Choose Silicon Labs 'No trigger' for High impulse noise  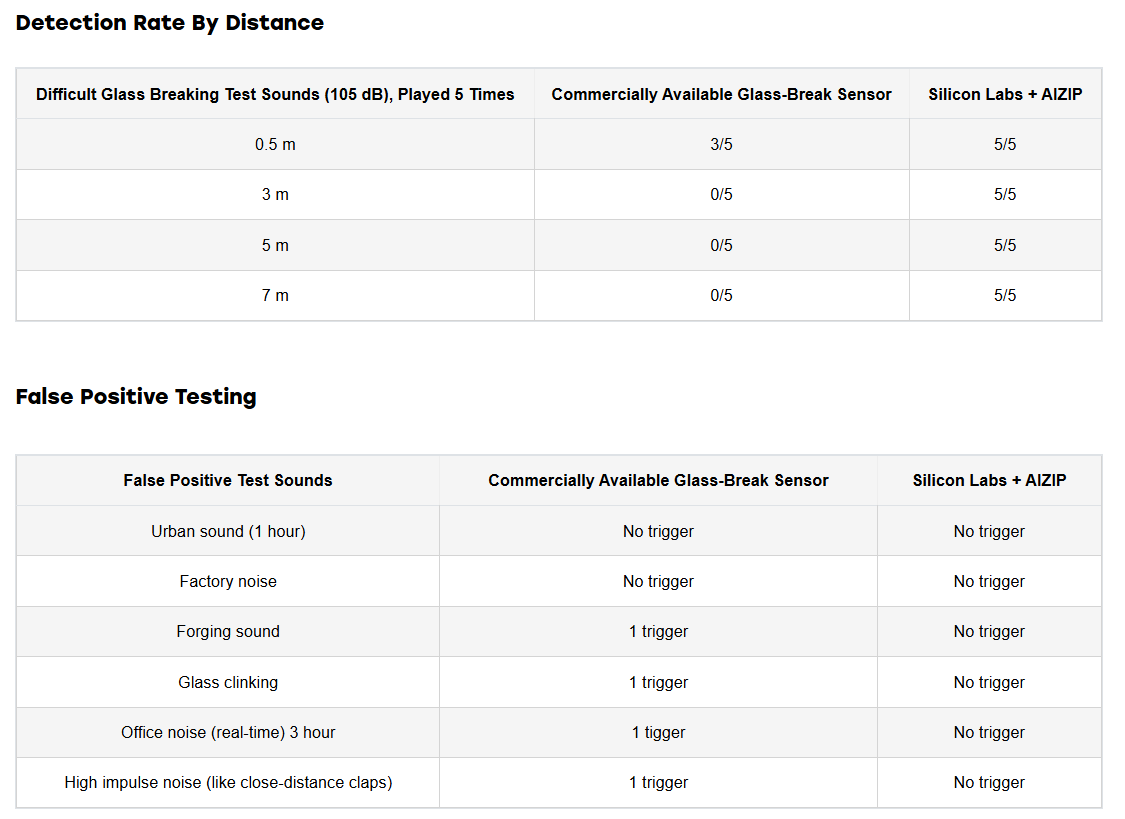point(989,783)
